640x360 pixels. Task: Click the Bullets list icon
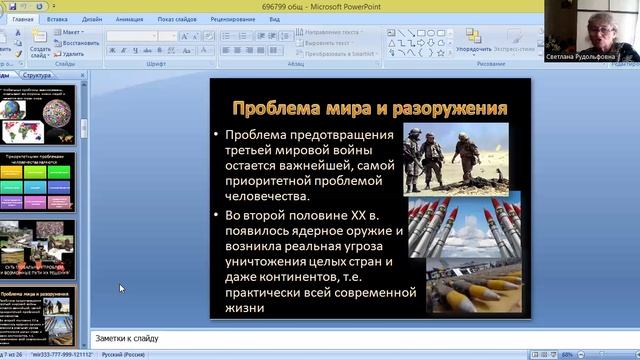click(227, 36)
